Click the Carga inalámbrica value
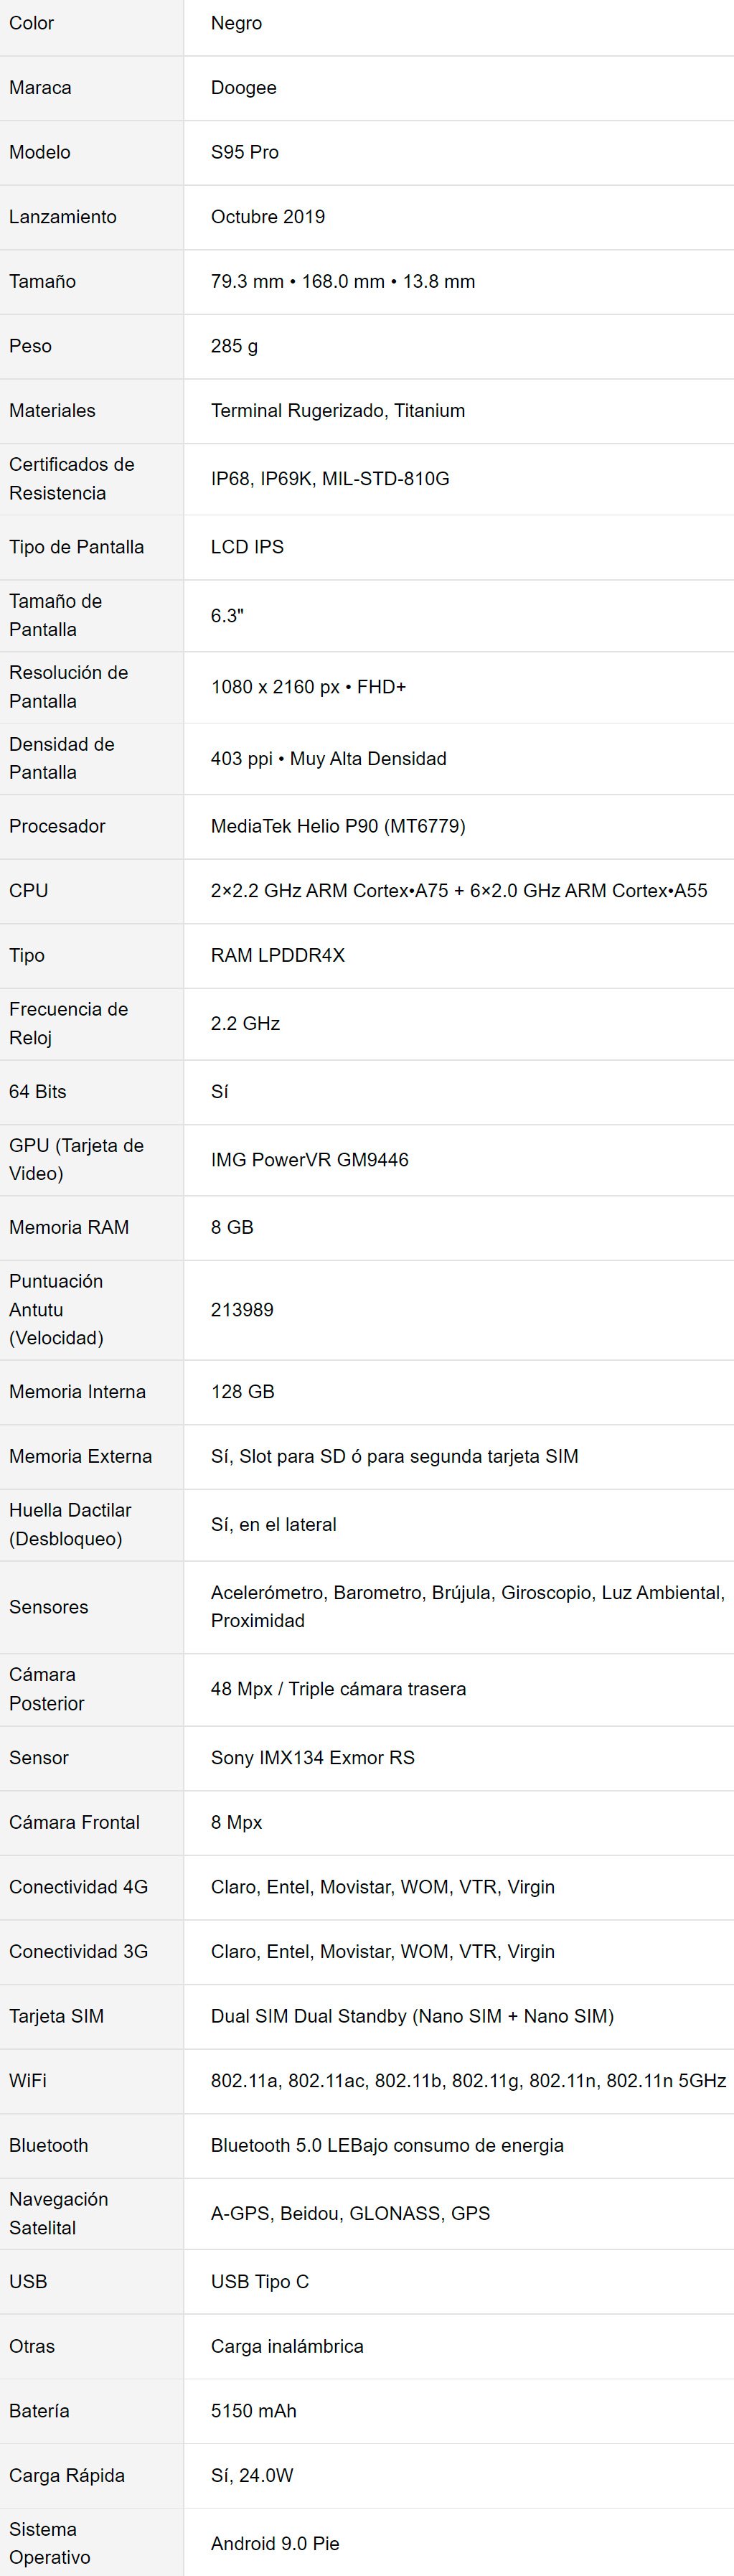The width and height of the screenshot is (734, 2576). click(287, 2346)
